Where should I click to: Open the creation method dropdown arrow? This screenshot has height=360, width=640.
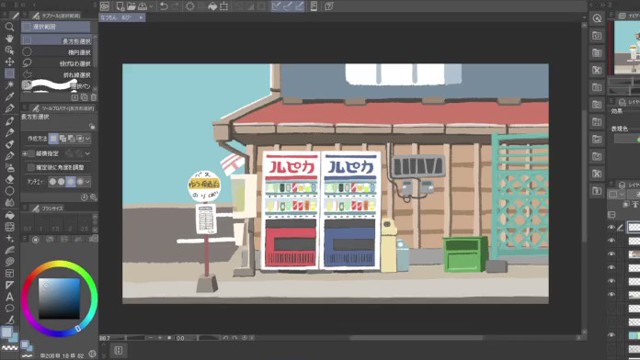pyautogui.click(x=88, y=139)
